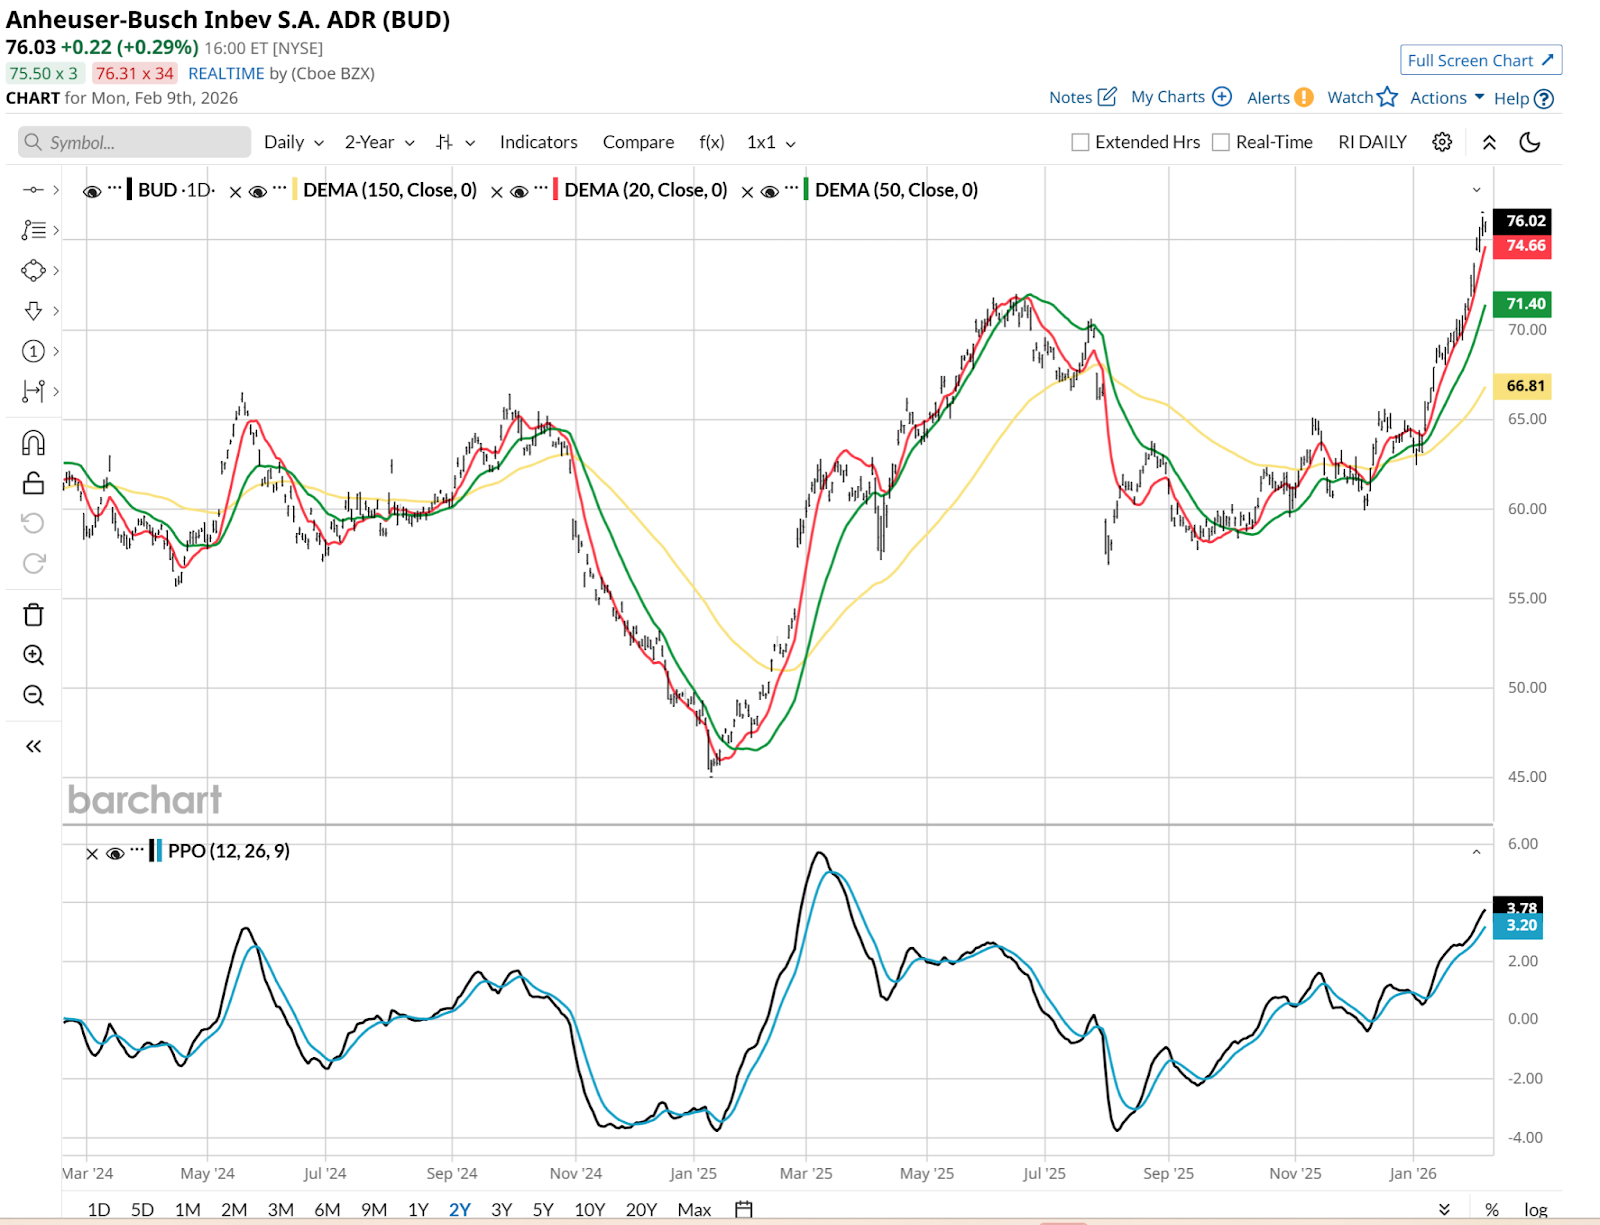Open Alerts for BUD
1600x1225 pixels.
(1280, 97)
